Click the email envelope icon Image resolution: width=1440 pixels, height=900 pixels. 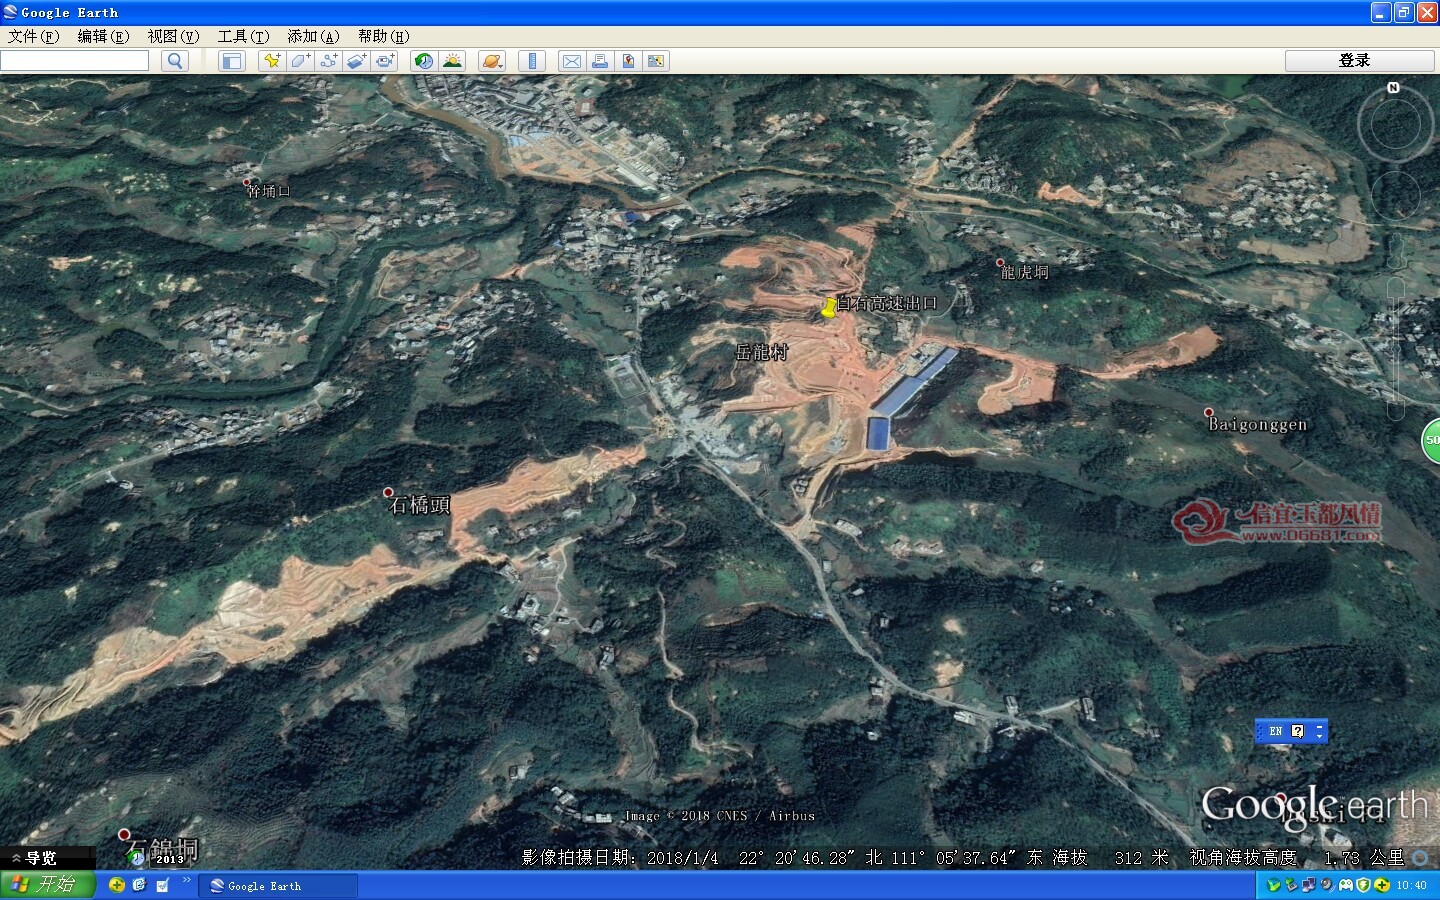pyautogui.click(x=571, y=61)
